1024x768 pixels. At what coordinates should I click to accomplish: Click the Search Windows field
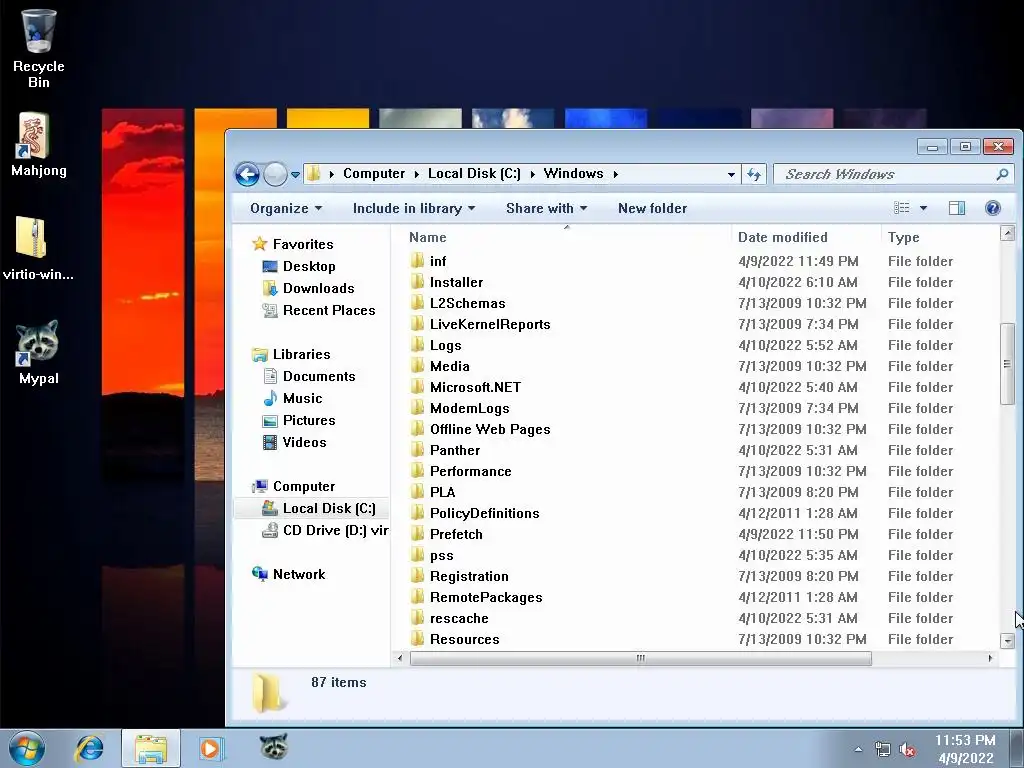point(892,174)
